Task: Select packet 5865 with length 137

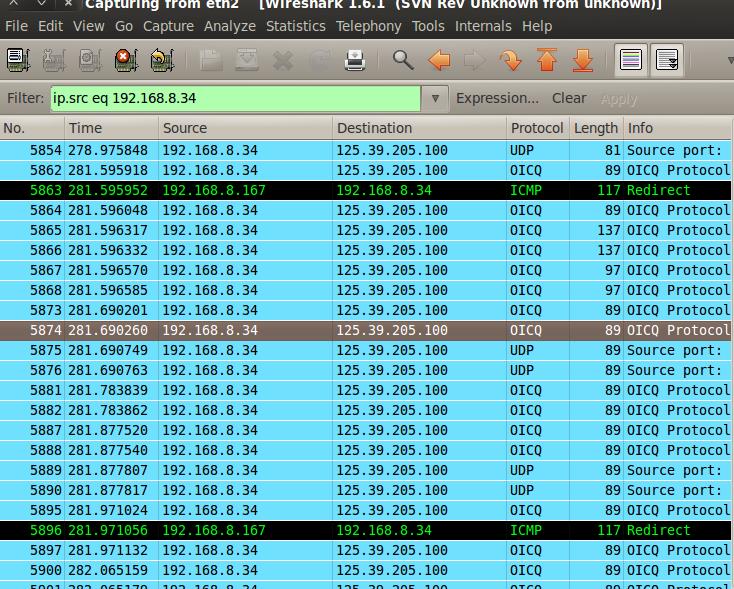Action: pyautogui.click(x=365, y=230)
